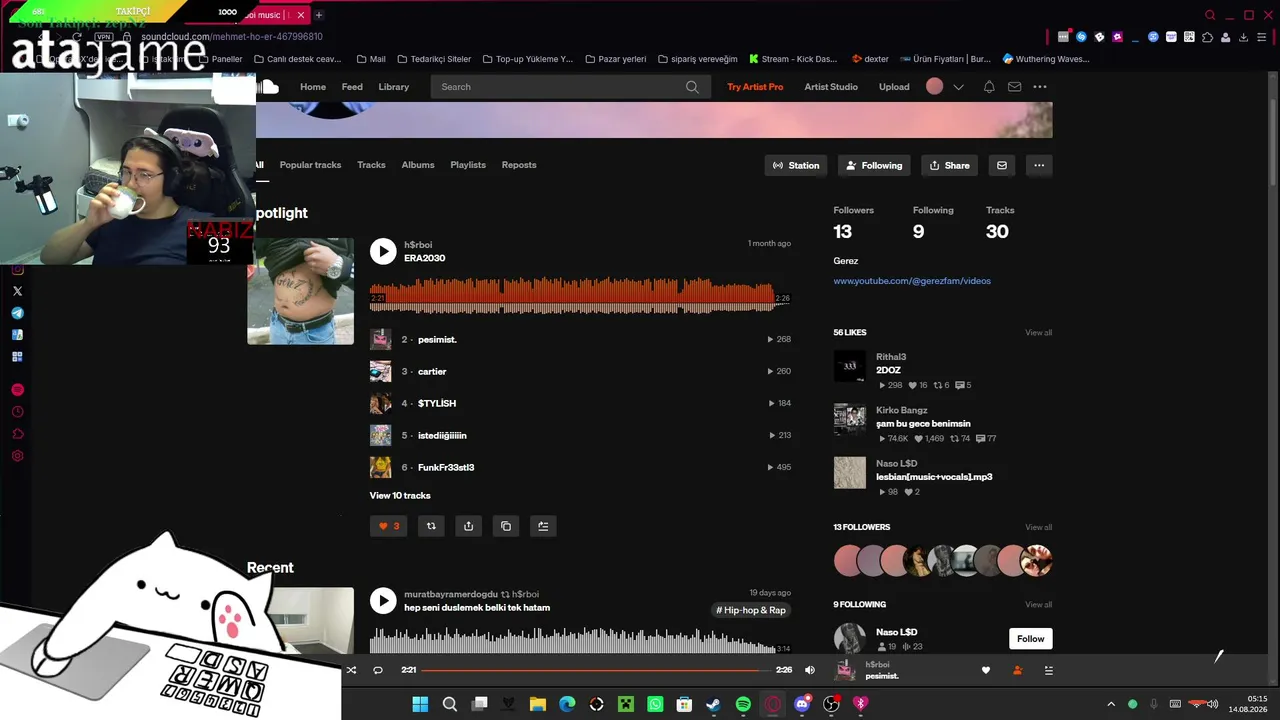Open the gerezfam YouTube link
This screenshot has height=720, width=1280.
[x=912, y=281]
